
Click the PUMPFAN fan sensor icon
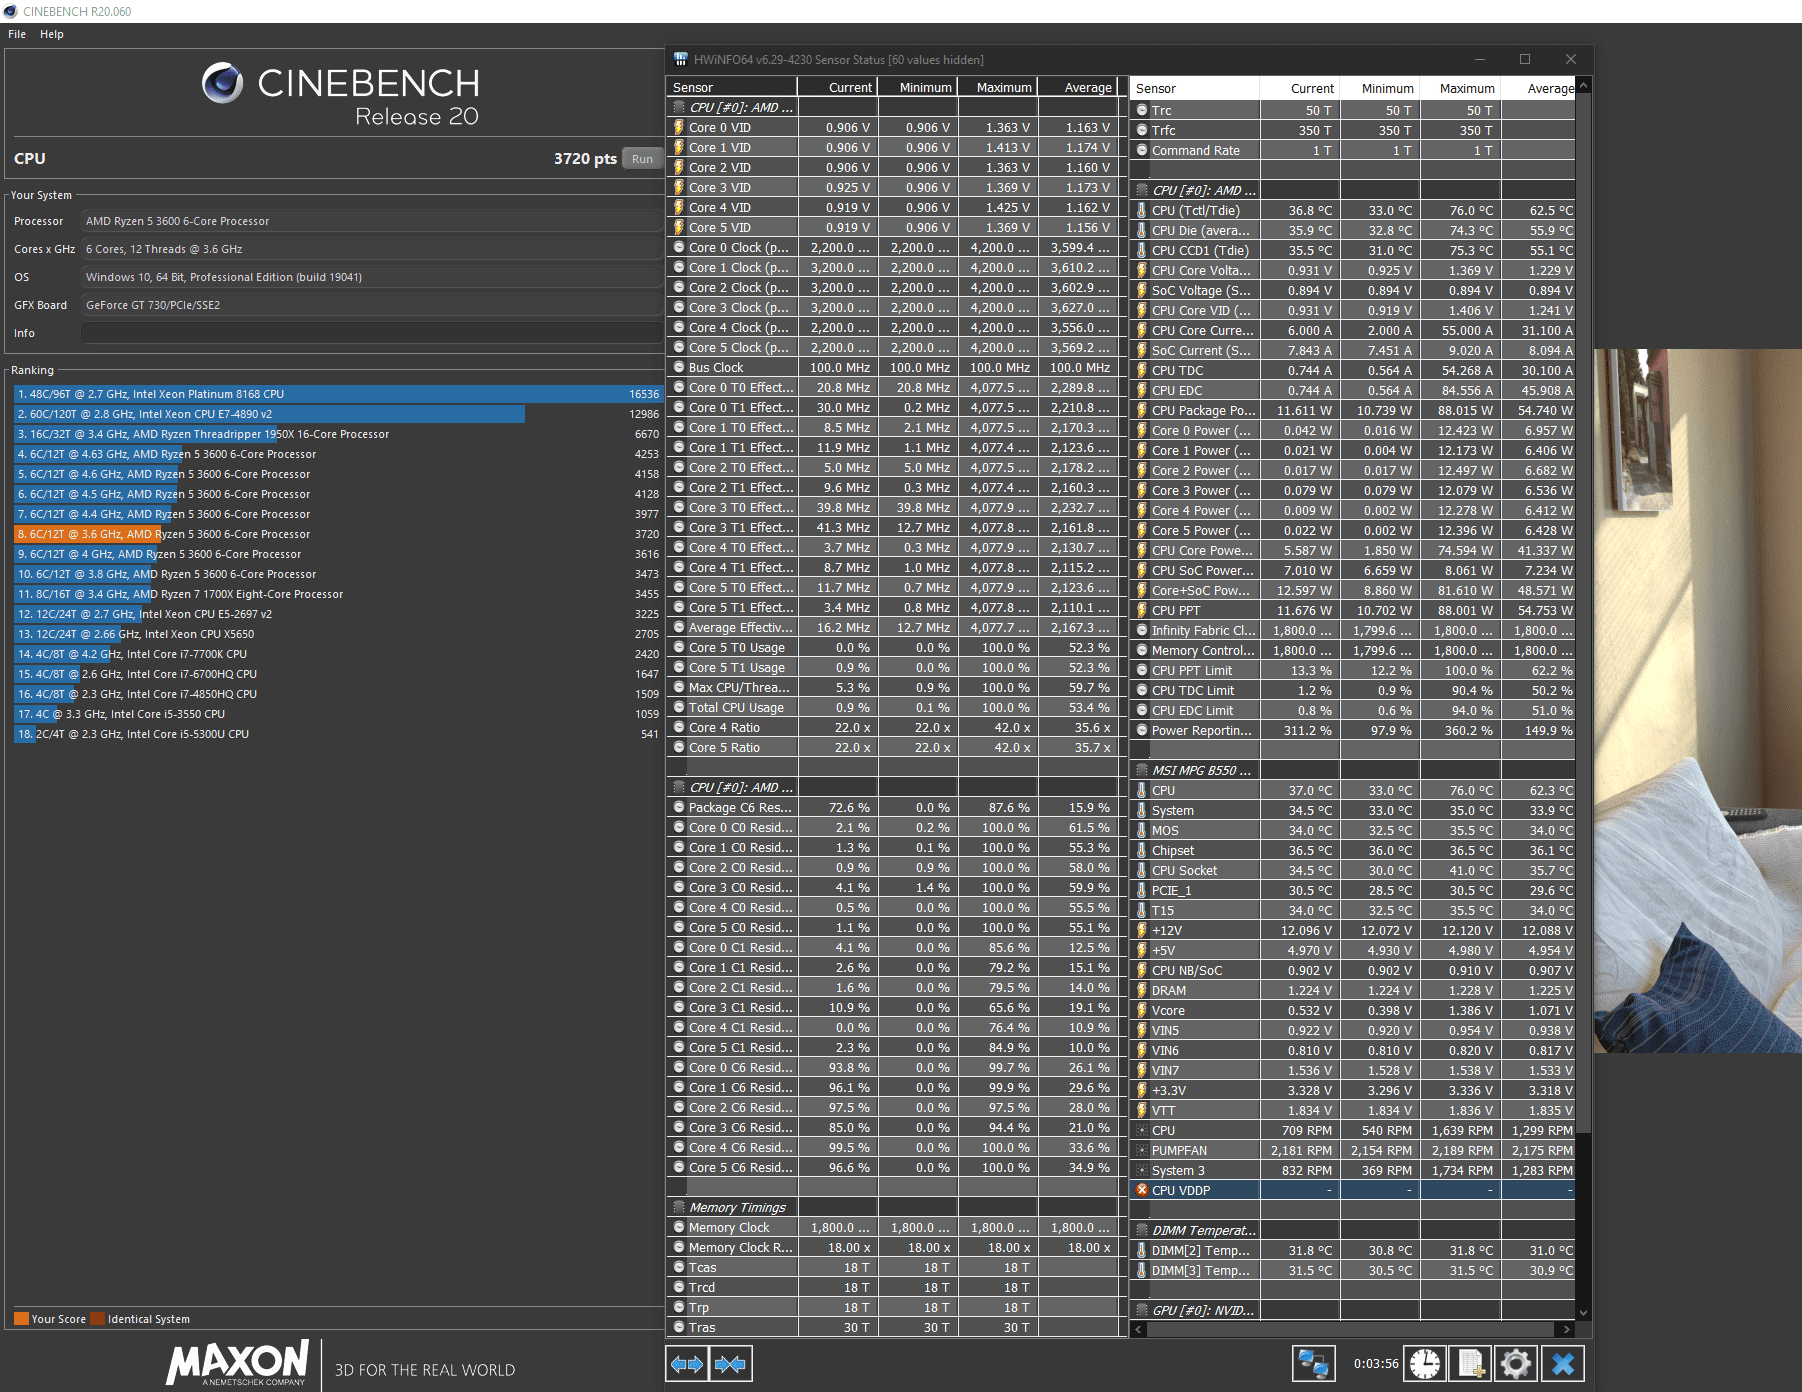pos(1142,1151)
